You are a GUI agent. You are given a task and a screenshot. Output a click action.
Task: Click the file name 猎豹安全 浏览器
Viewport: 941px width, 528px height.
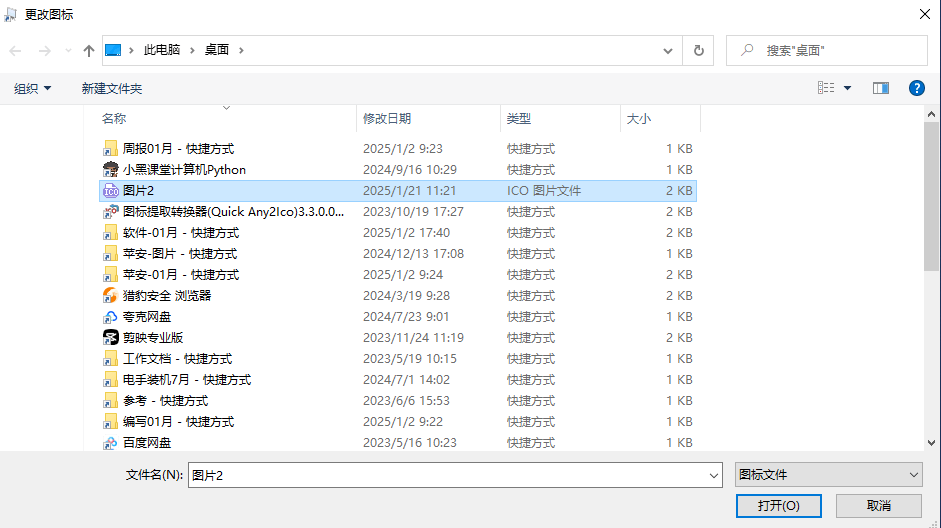(167, 295)
